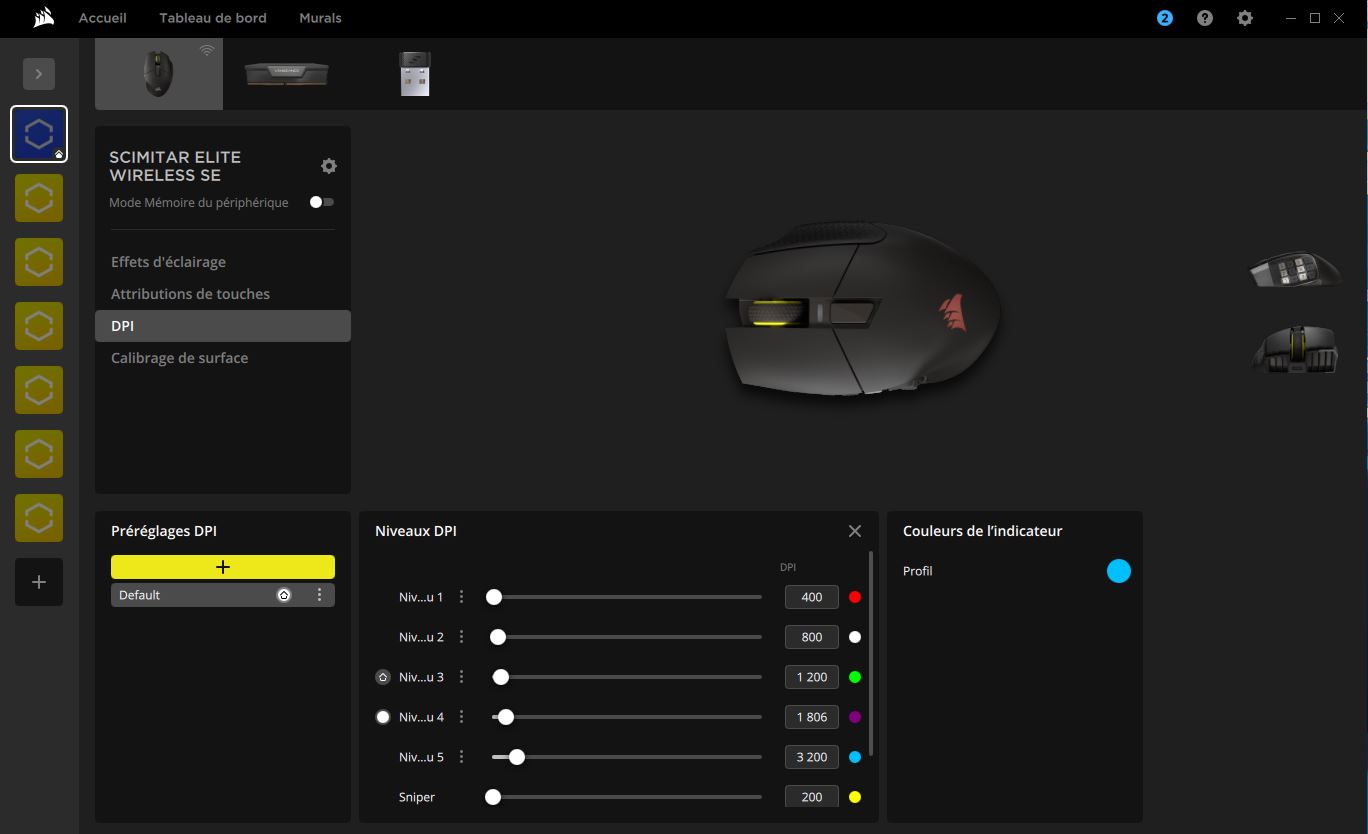Open the iCUE settings gear icon
The width and height of the screenshot is (1368, 834).
[x=1244, y=17]
